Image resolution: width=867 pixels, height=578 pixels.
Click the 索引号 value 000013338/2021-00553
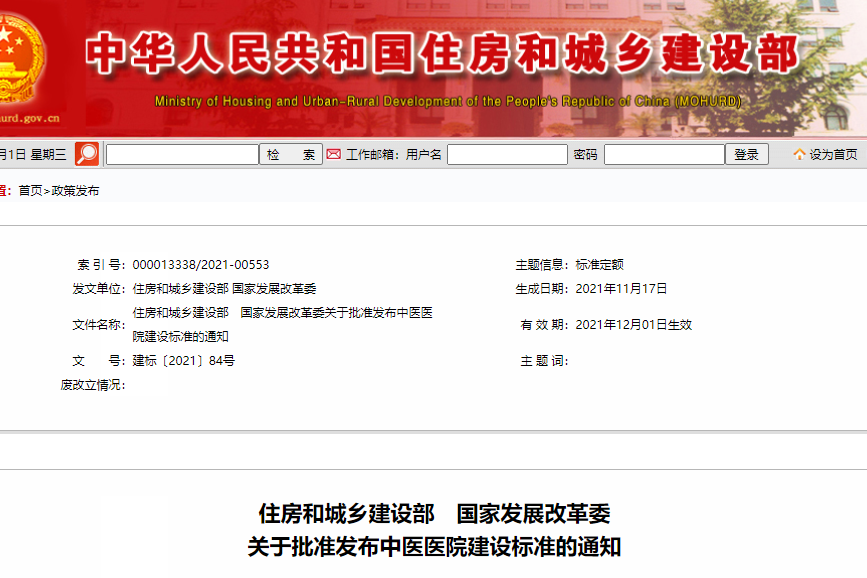point(206,261)
